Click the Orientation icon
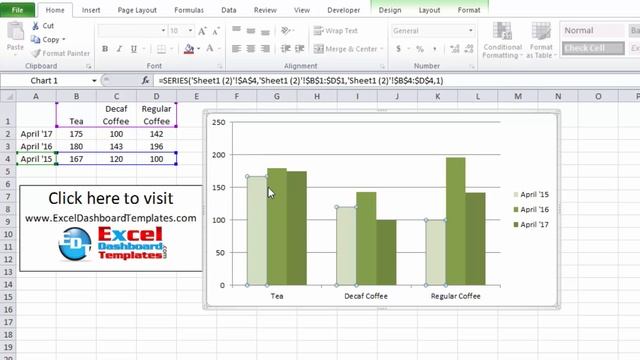The image size is (640, 360). pos(286,31)
